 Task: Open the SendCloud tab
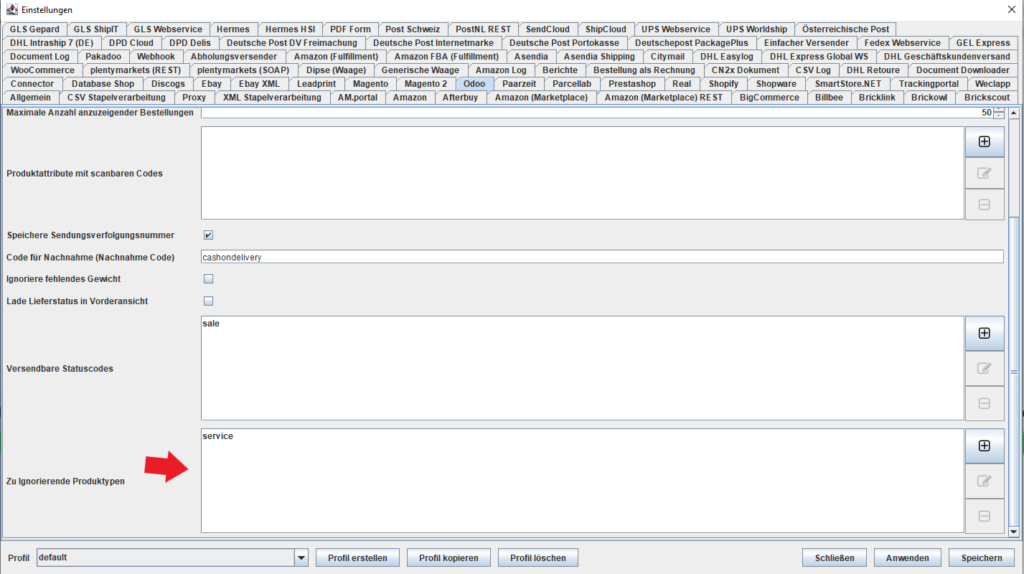pyautogui.click(x=547, y=29)
